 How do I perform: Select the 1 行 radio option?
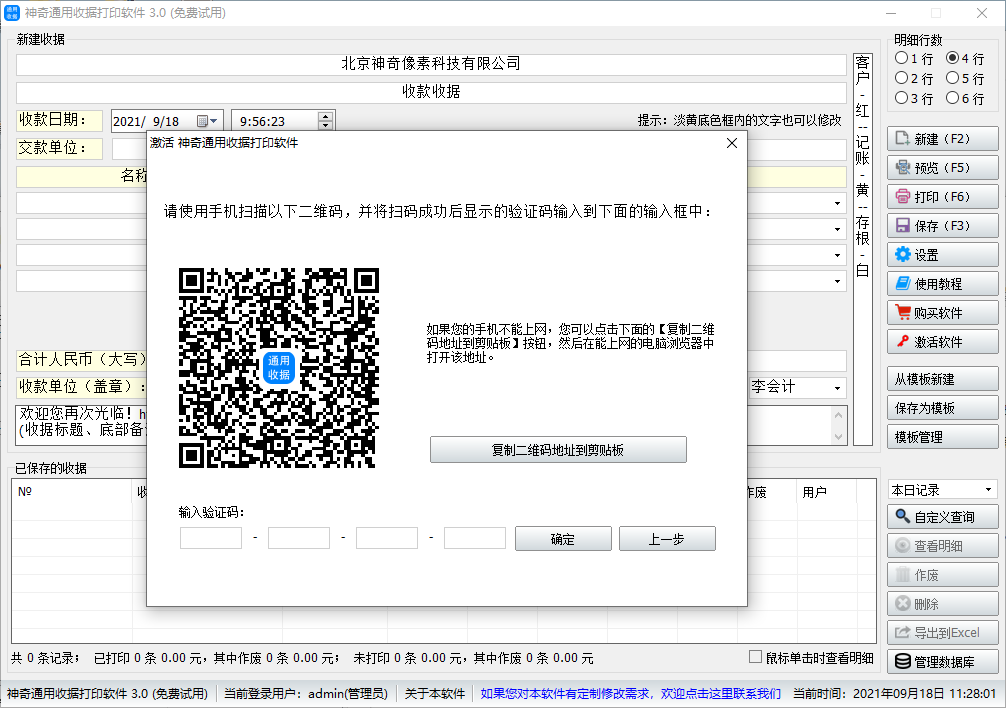coord(901,58)
